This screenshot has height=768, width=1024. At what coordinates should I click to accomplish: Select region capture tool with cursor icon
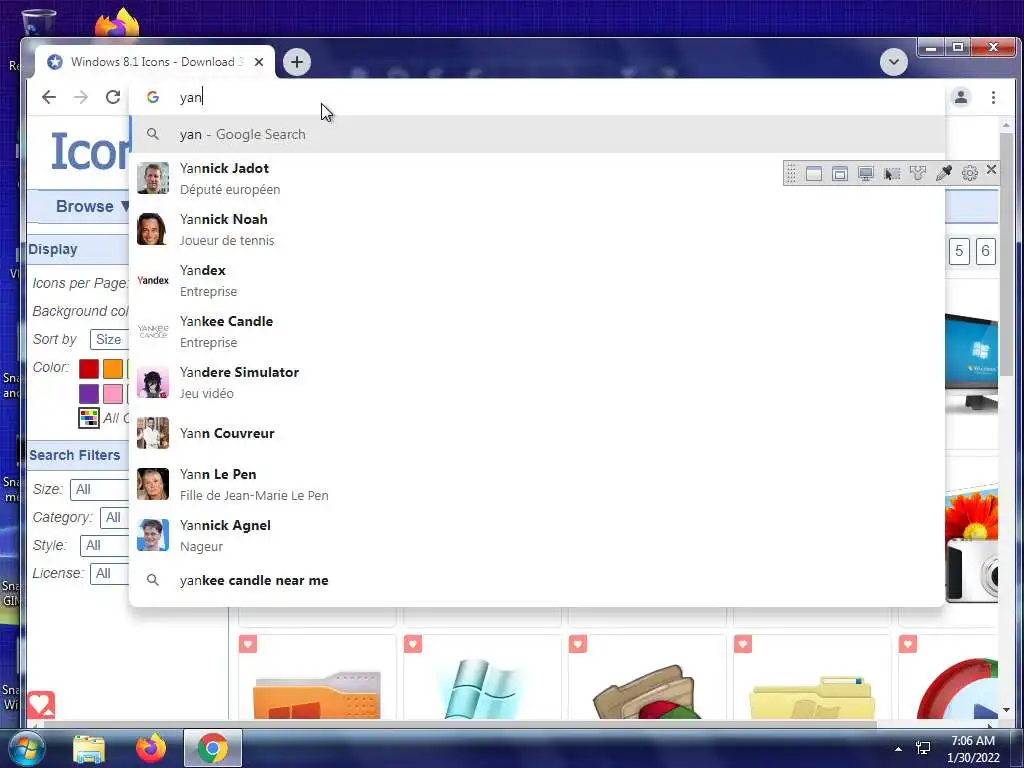click(891, 173)
